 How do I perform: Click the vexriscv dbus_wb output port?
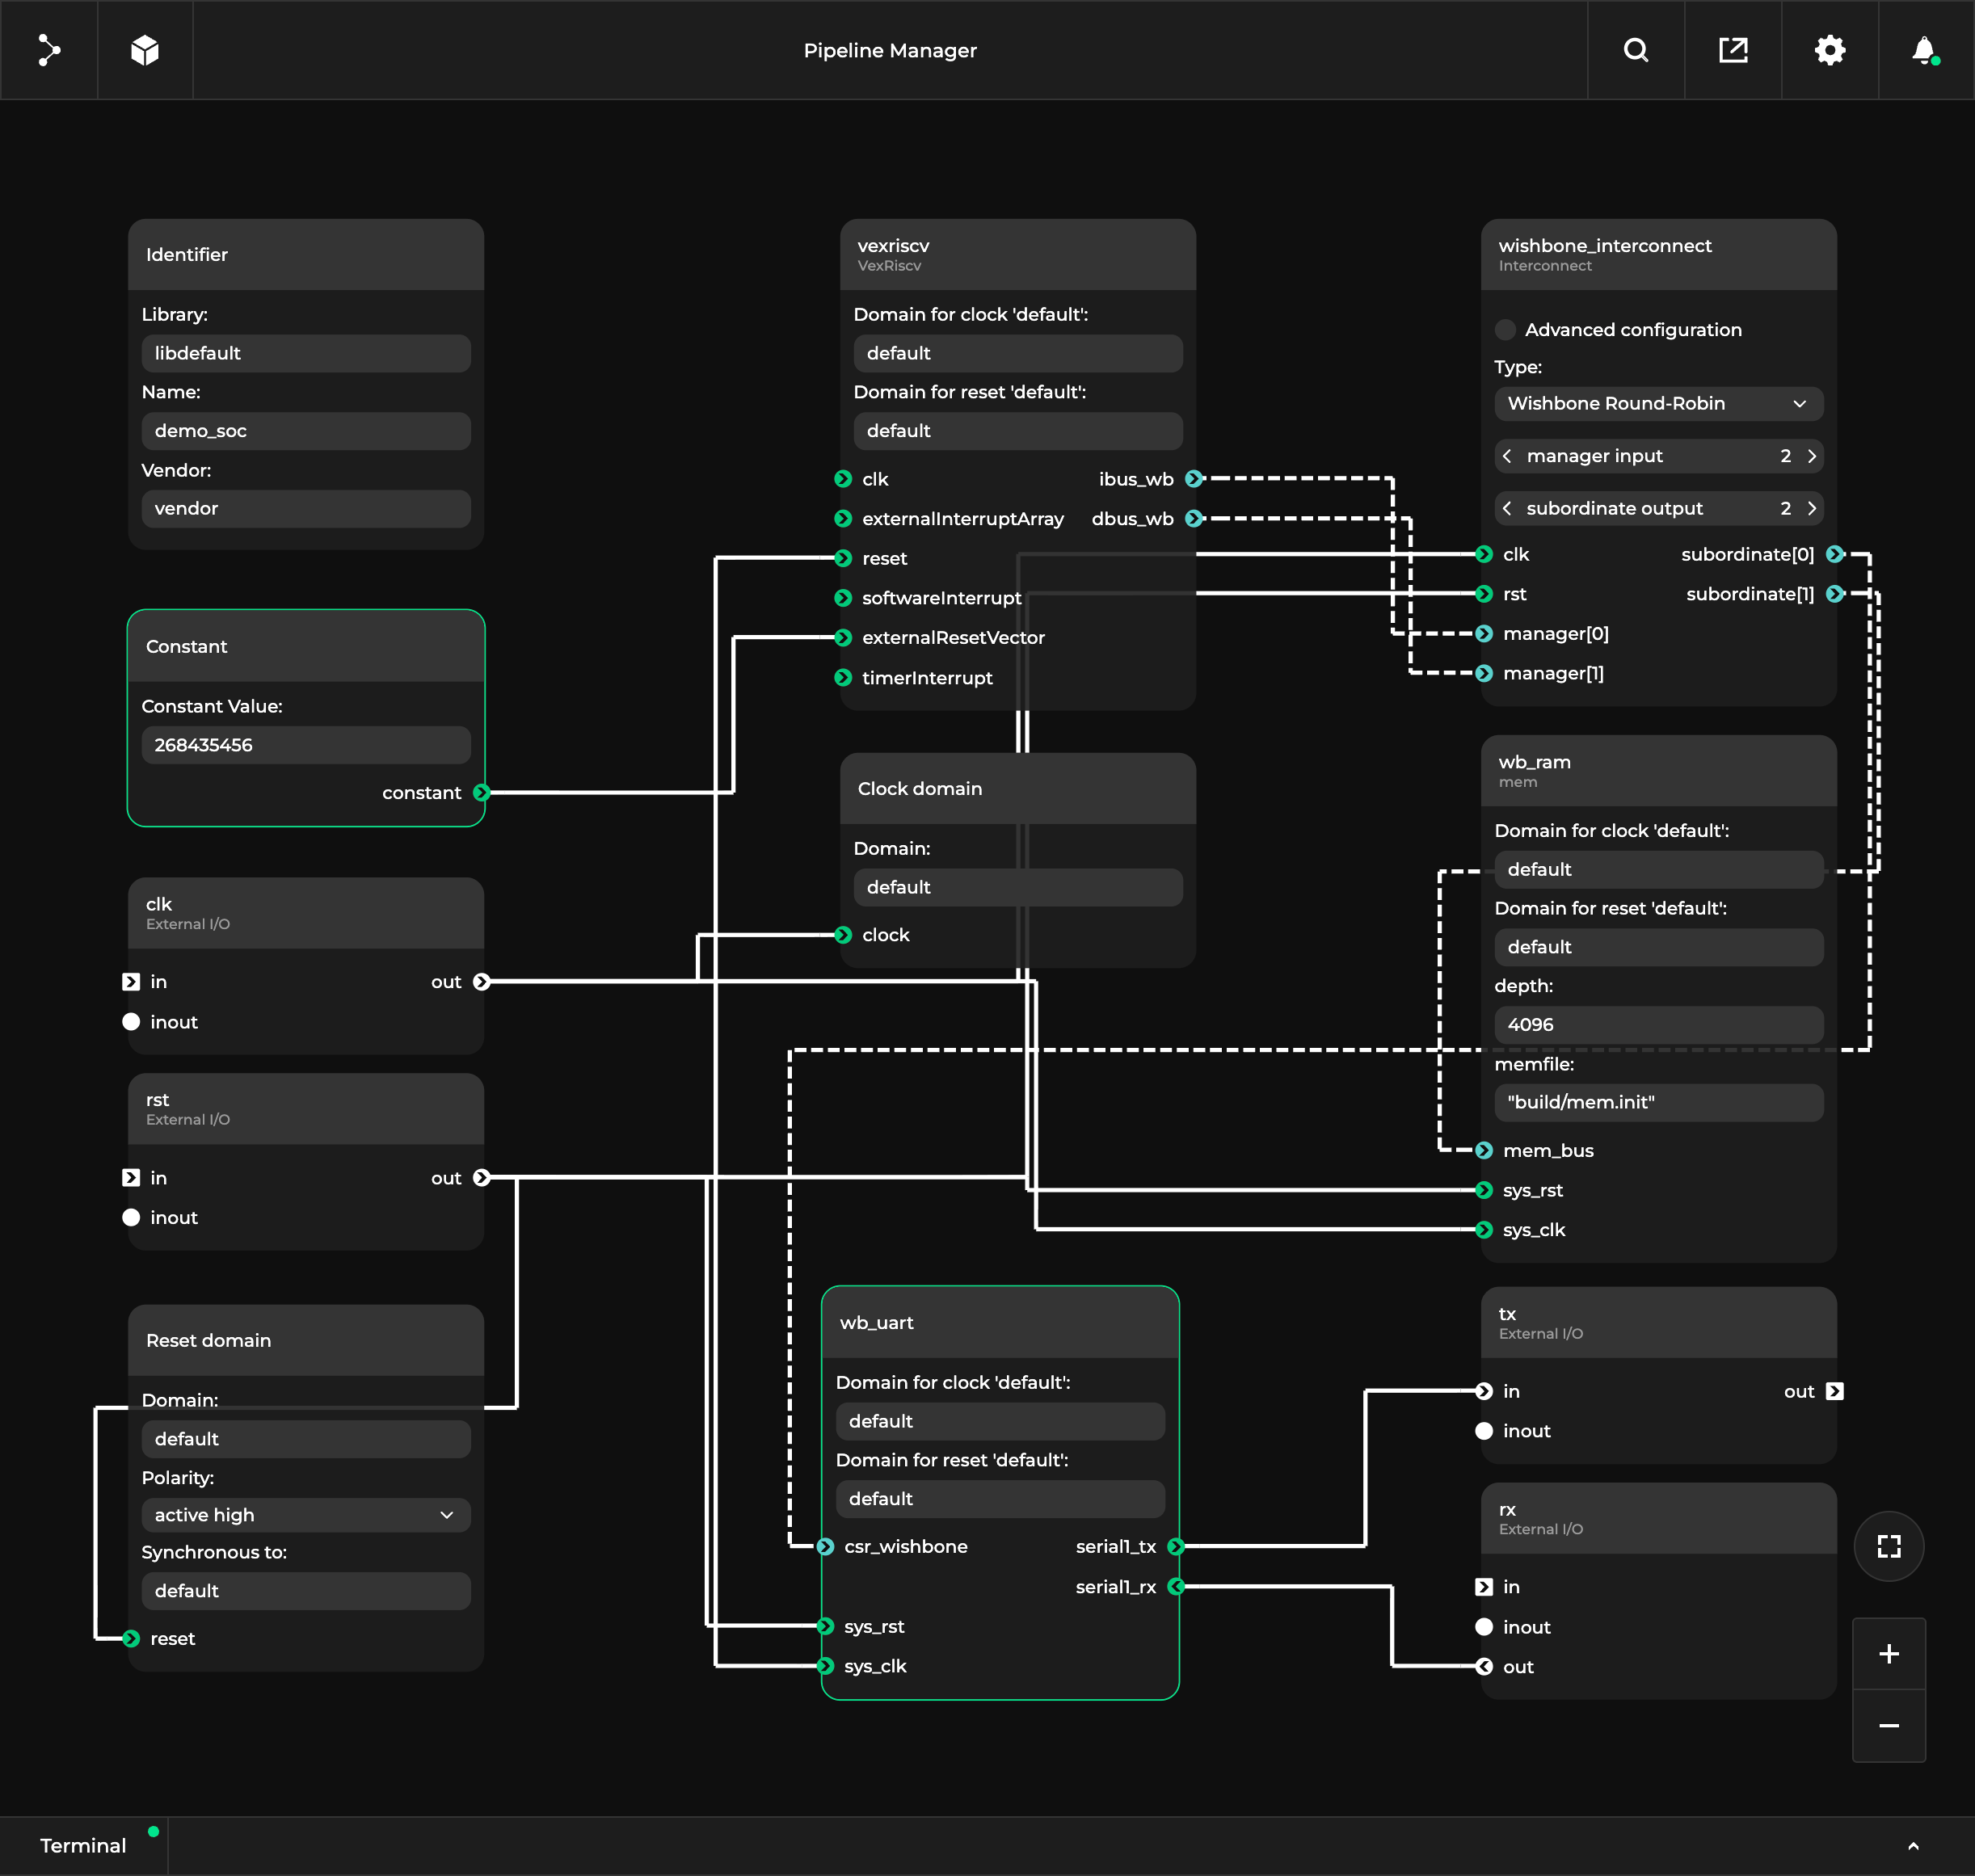[x=1194, y=519]
